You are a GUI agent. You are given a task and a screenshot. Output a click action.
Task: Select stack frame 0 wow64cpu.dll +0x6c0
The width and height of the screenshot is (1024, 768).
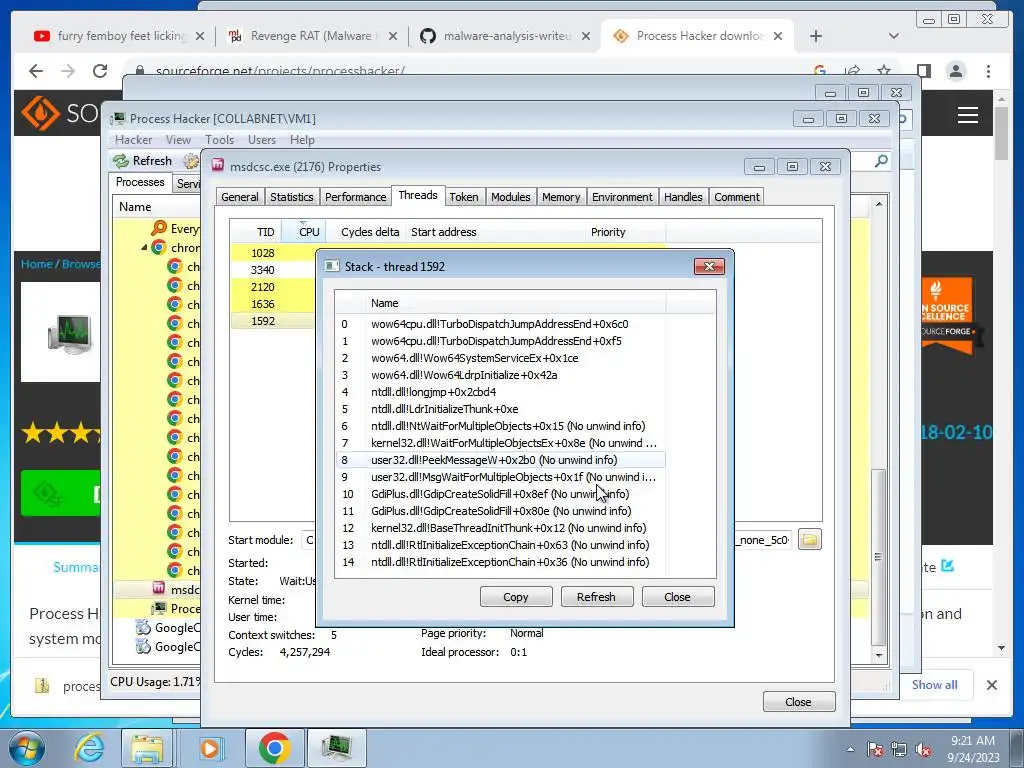point(501,324)
